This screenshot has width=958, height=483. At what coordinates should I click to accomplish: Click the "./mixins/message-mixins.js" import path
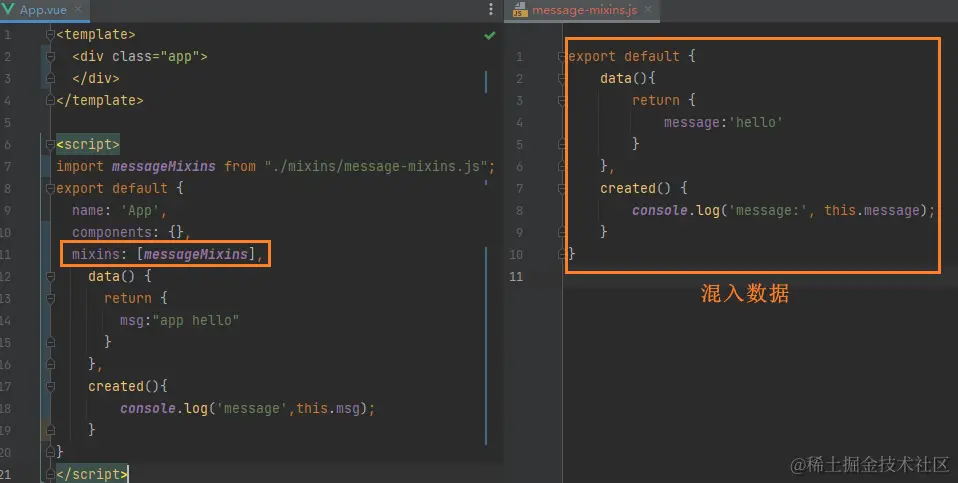[x=376, y=166]
